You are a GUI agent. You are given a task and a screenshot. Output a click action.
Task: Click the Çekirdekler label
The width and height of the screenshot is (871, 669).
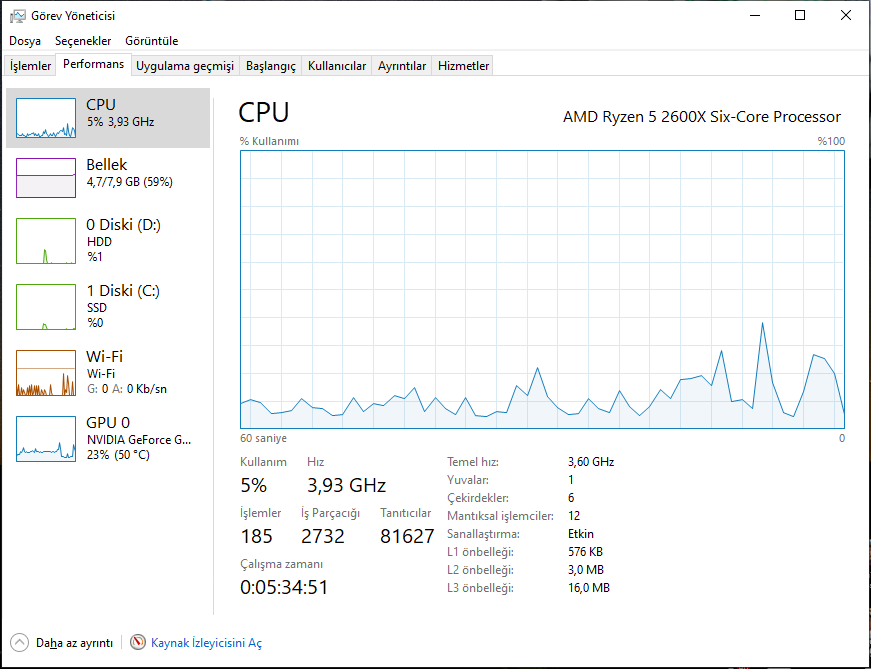click(478, 498)
